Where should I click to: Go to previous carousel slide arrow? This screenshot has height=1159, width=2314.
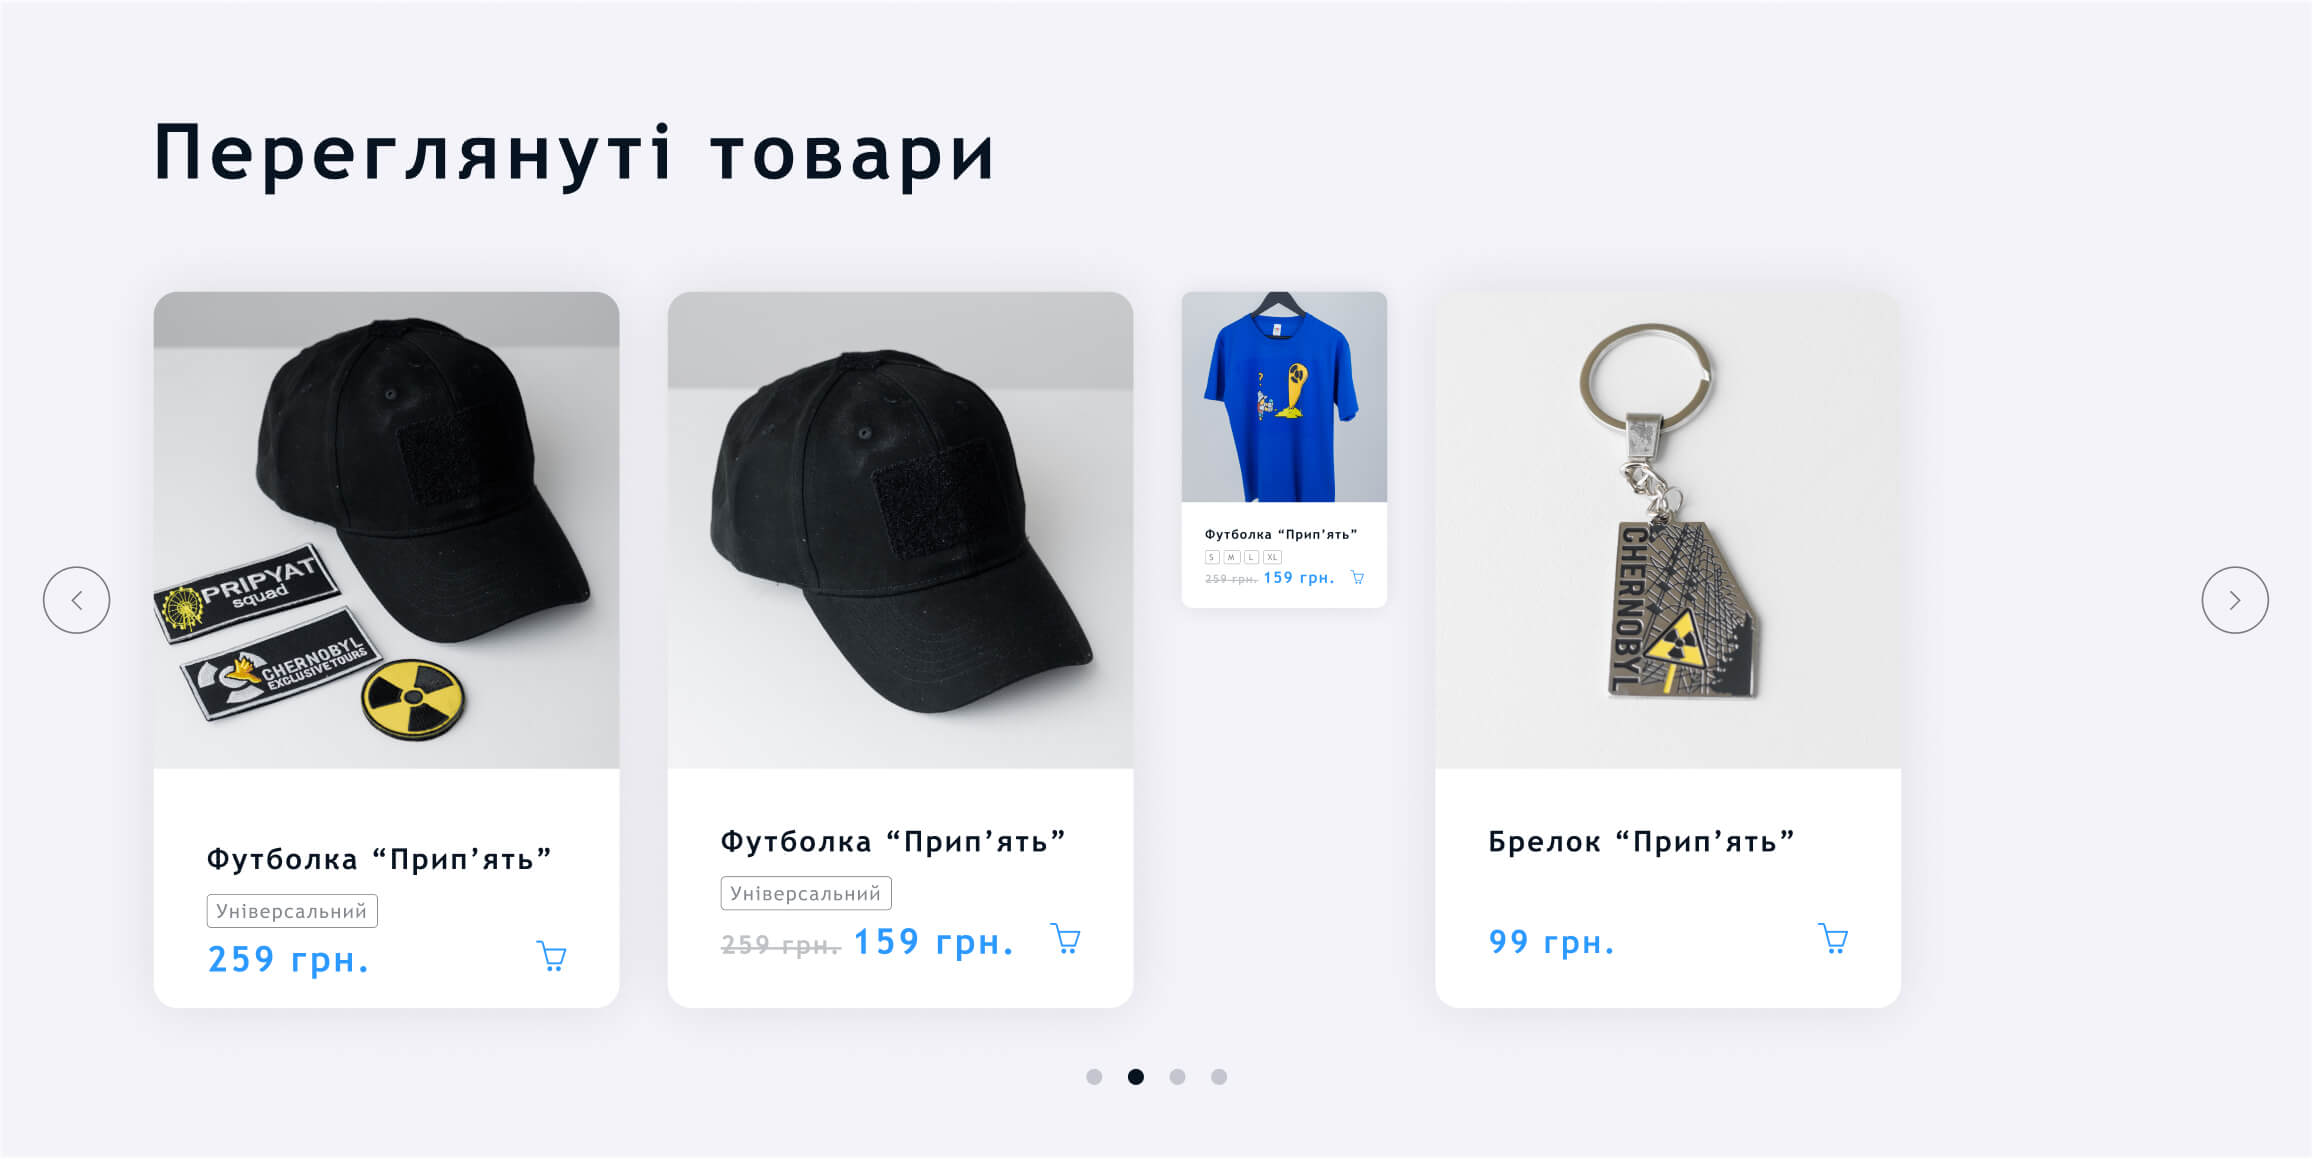(76, 600)
